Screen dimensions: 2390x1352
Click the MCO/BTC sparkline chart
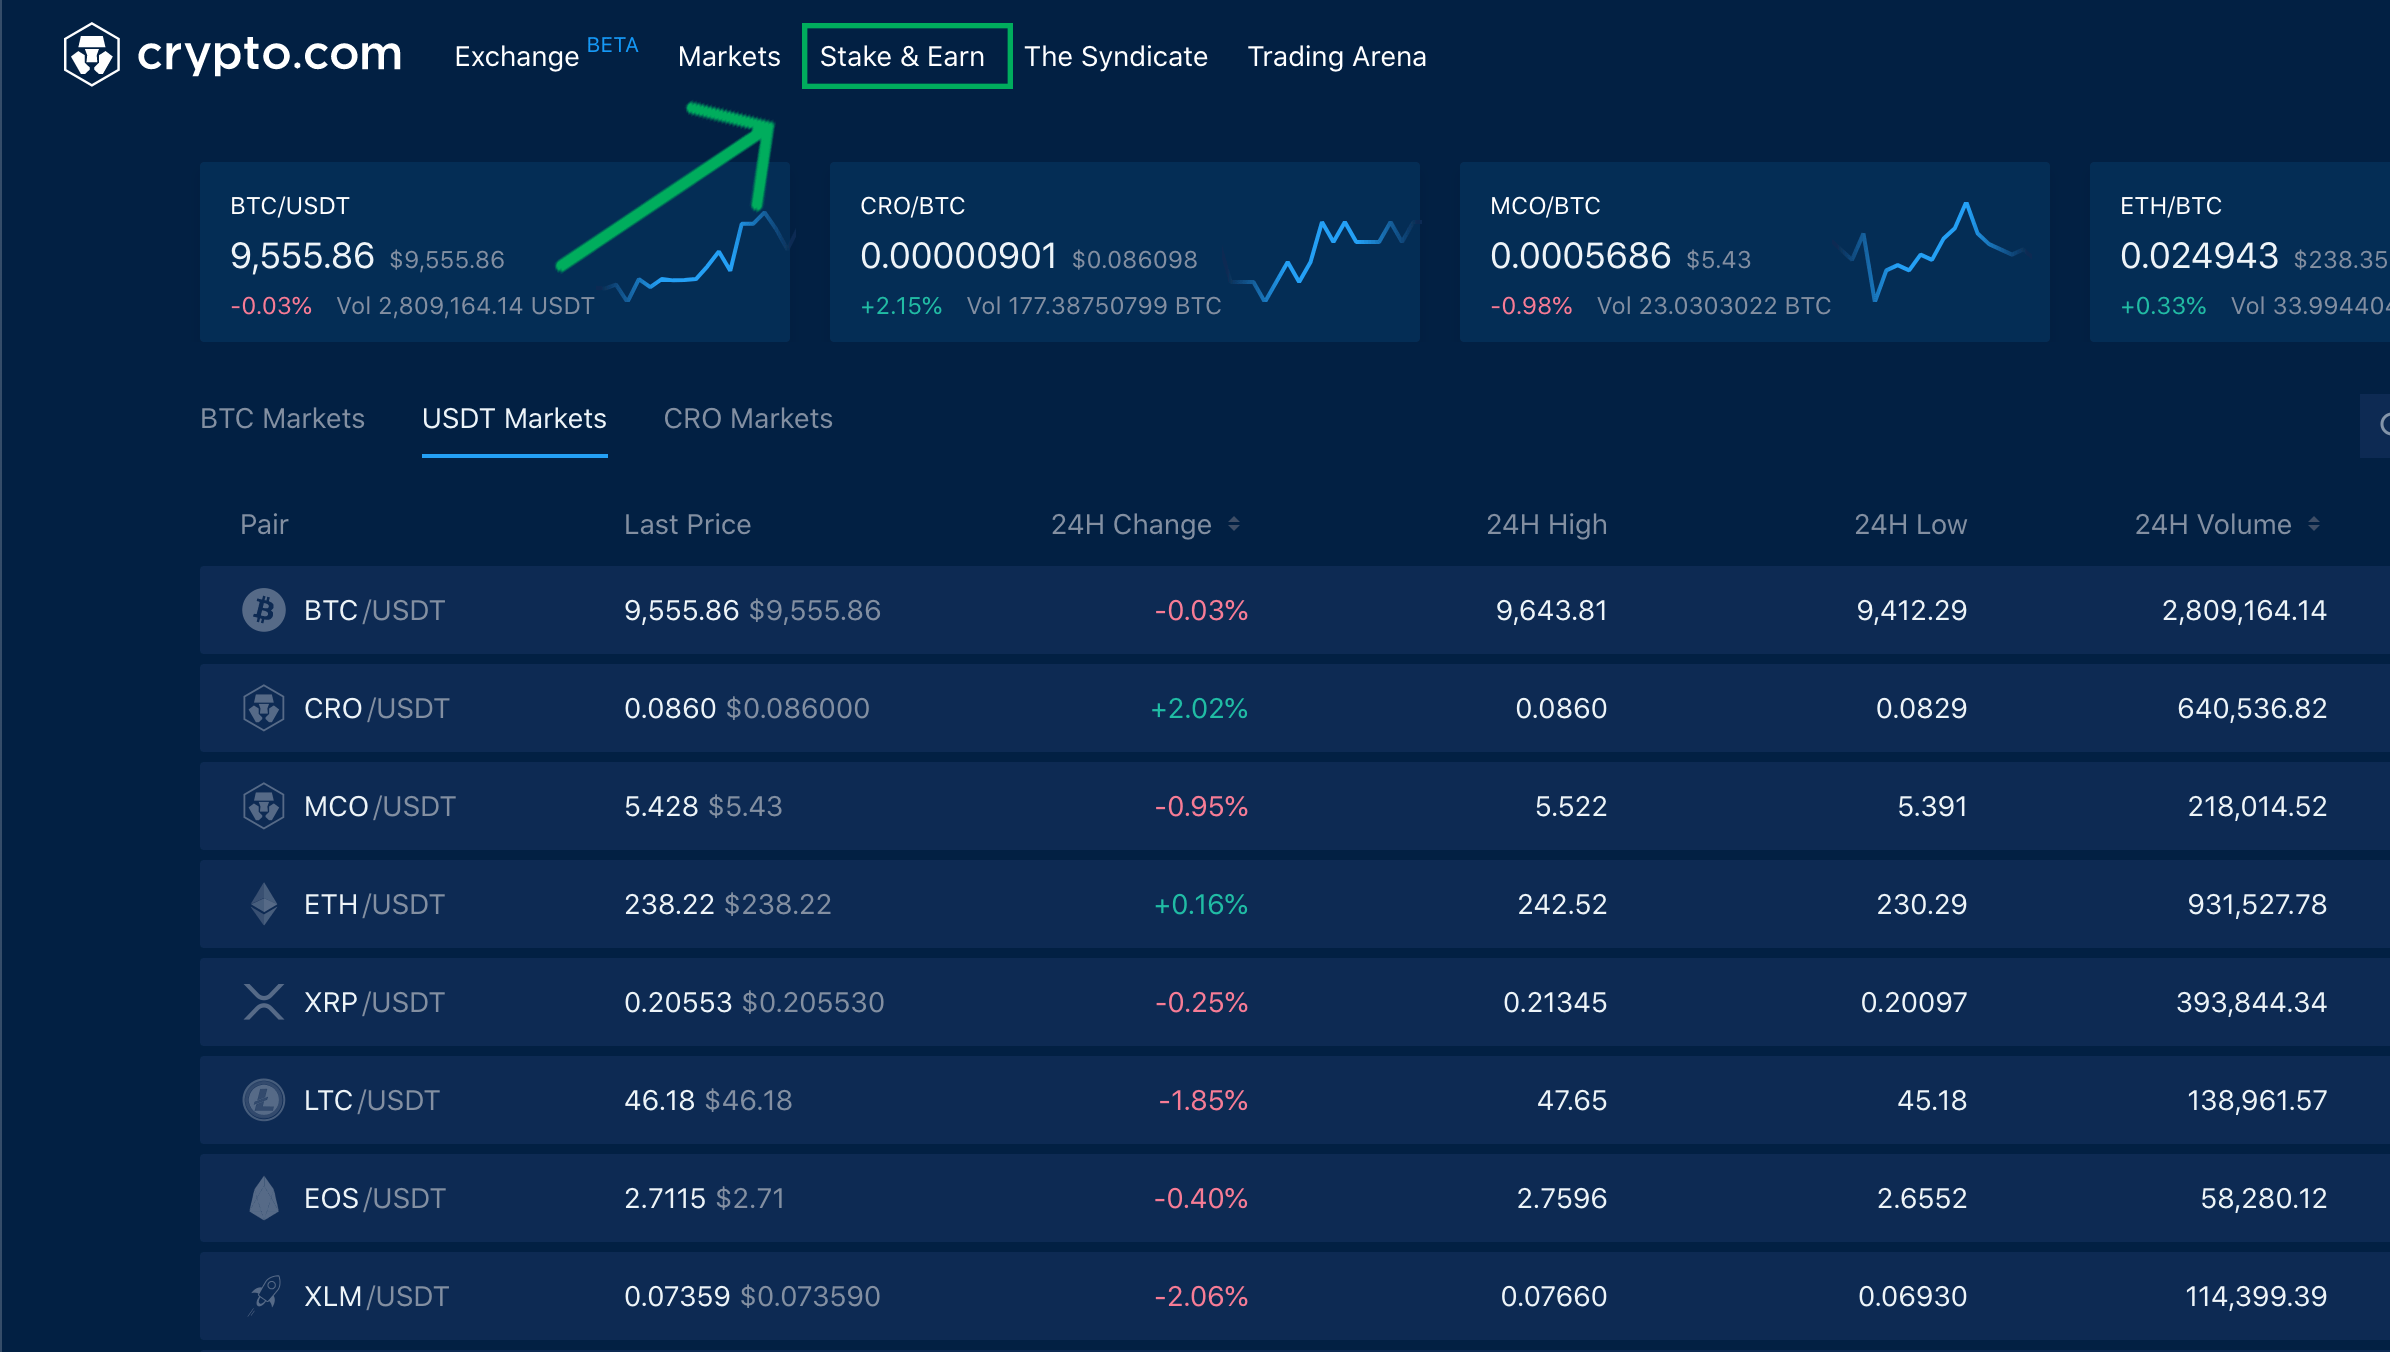(x=1930, y=252)
